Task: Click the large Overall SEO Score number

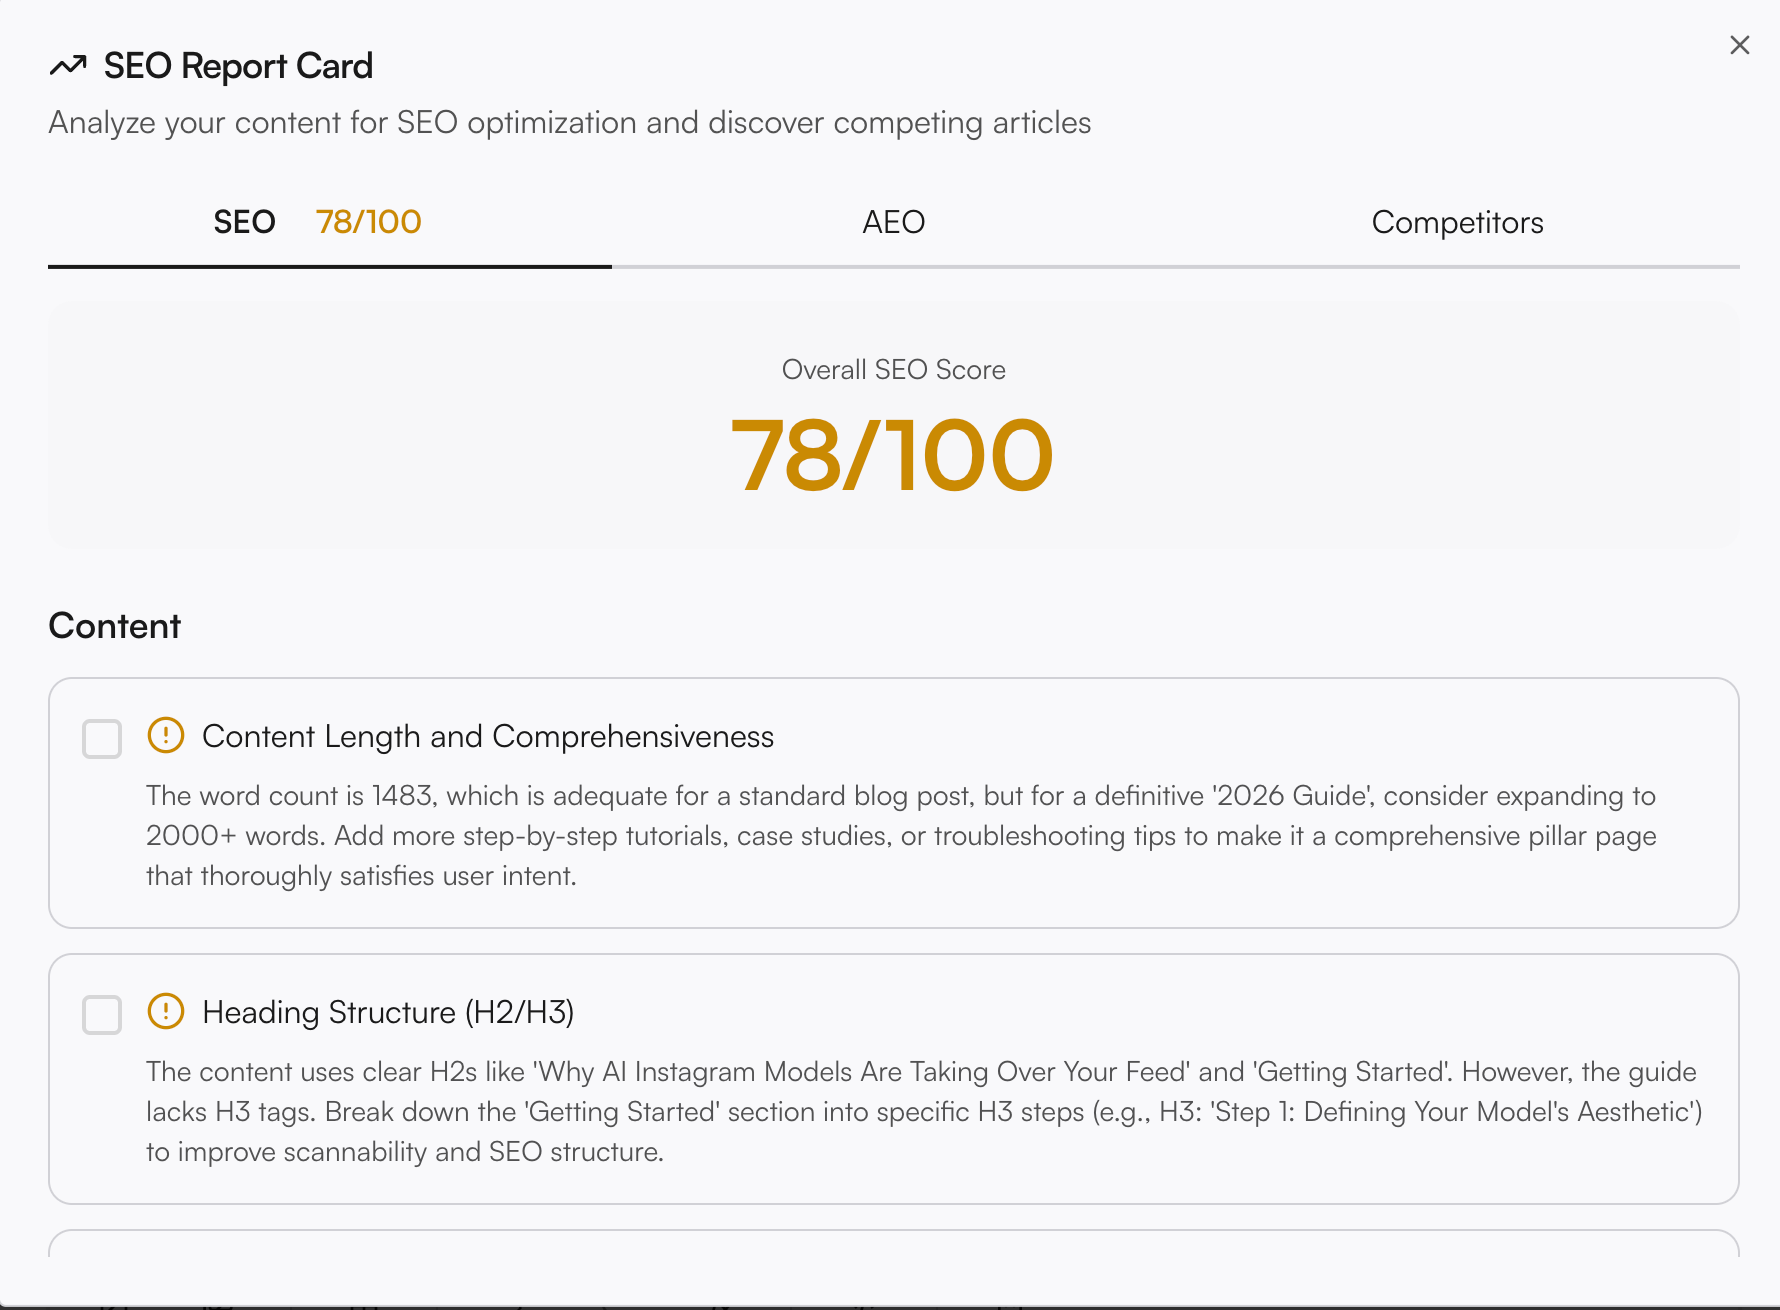Action: (x=892, y=457)
